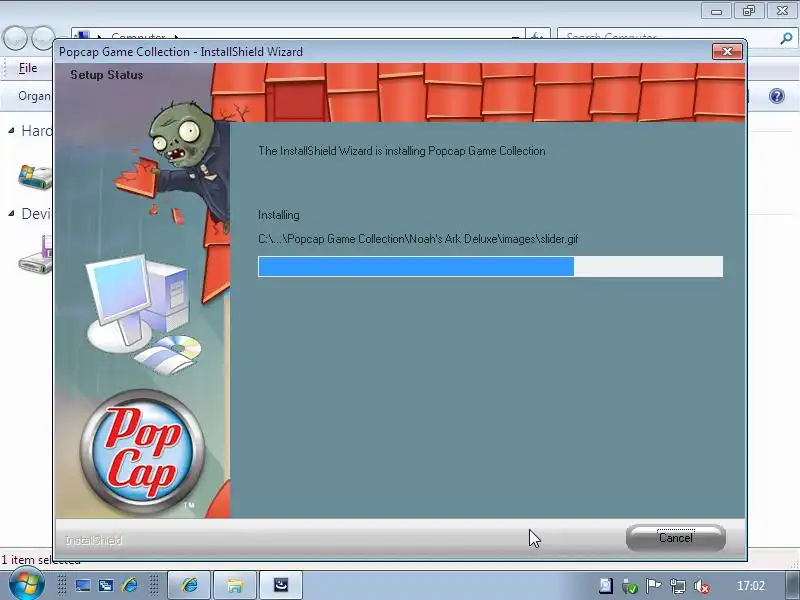Switch to Internet Explorer taskbar button
The image size is (800, 600).
click(x=189, y=585)
